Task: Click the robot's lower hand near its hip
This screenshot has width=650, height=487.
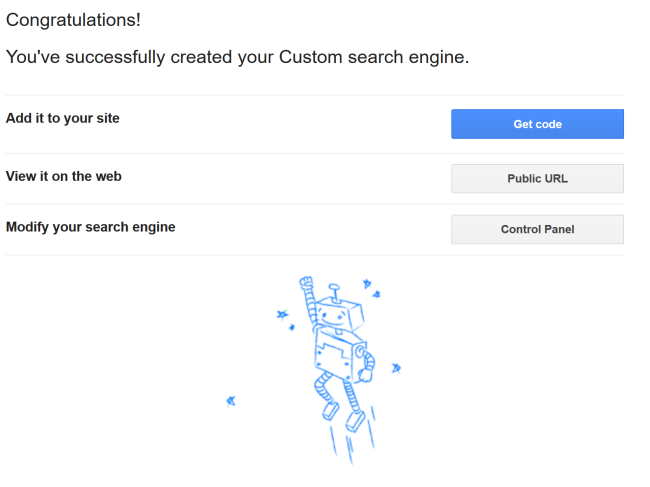Action: coord(365,375)
